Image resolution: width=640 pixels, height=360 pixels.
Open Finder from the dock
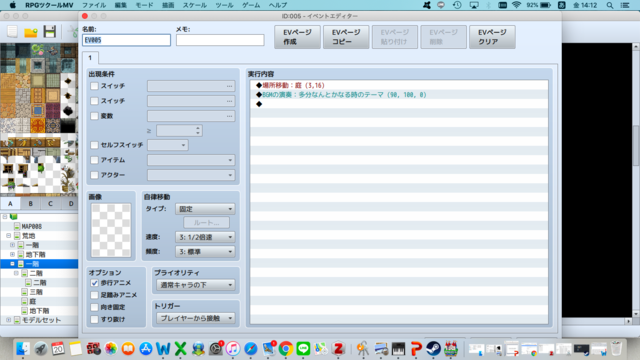(x=23, y=349)
